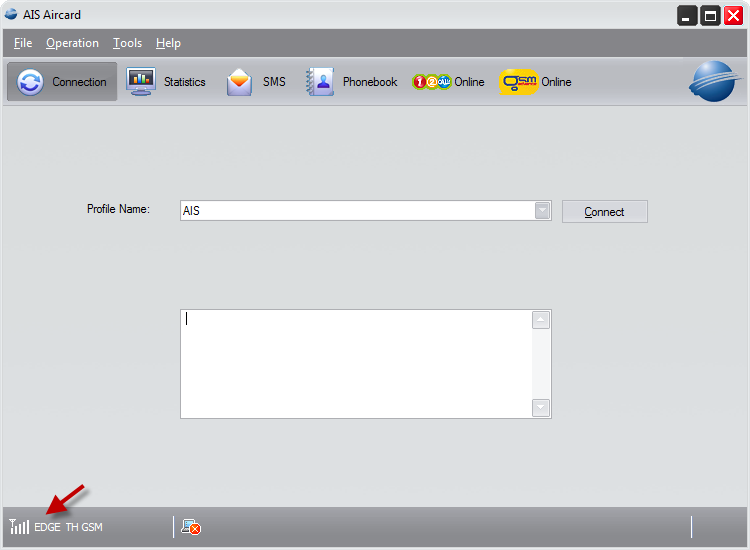This screenshot has height=550, width=750.
Task: Click the log scrollbar down arrow
Action: click(x=540, y=408)
